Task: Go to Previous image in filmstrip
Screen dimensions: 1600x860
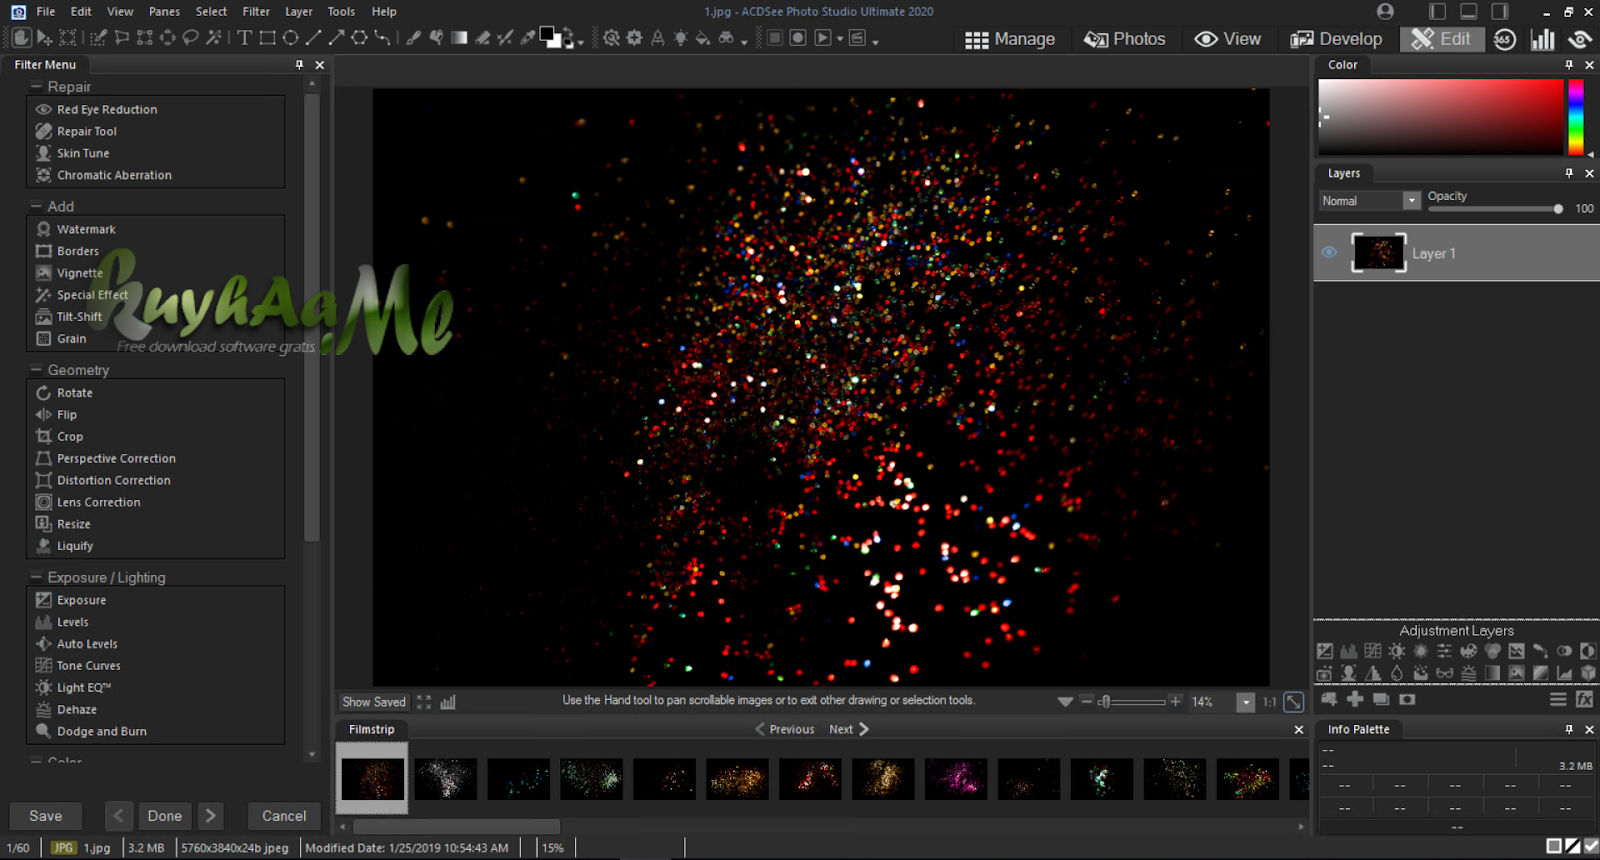Action: [785, 729]
